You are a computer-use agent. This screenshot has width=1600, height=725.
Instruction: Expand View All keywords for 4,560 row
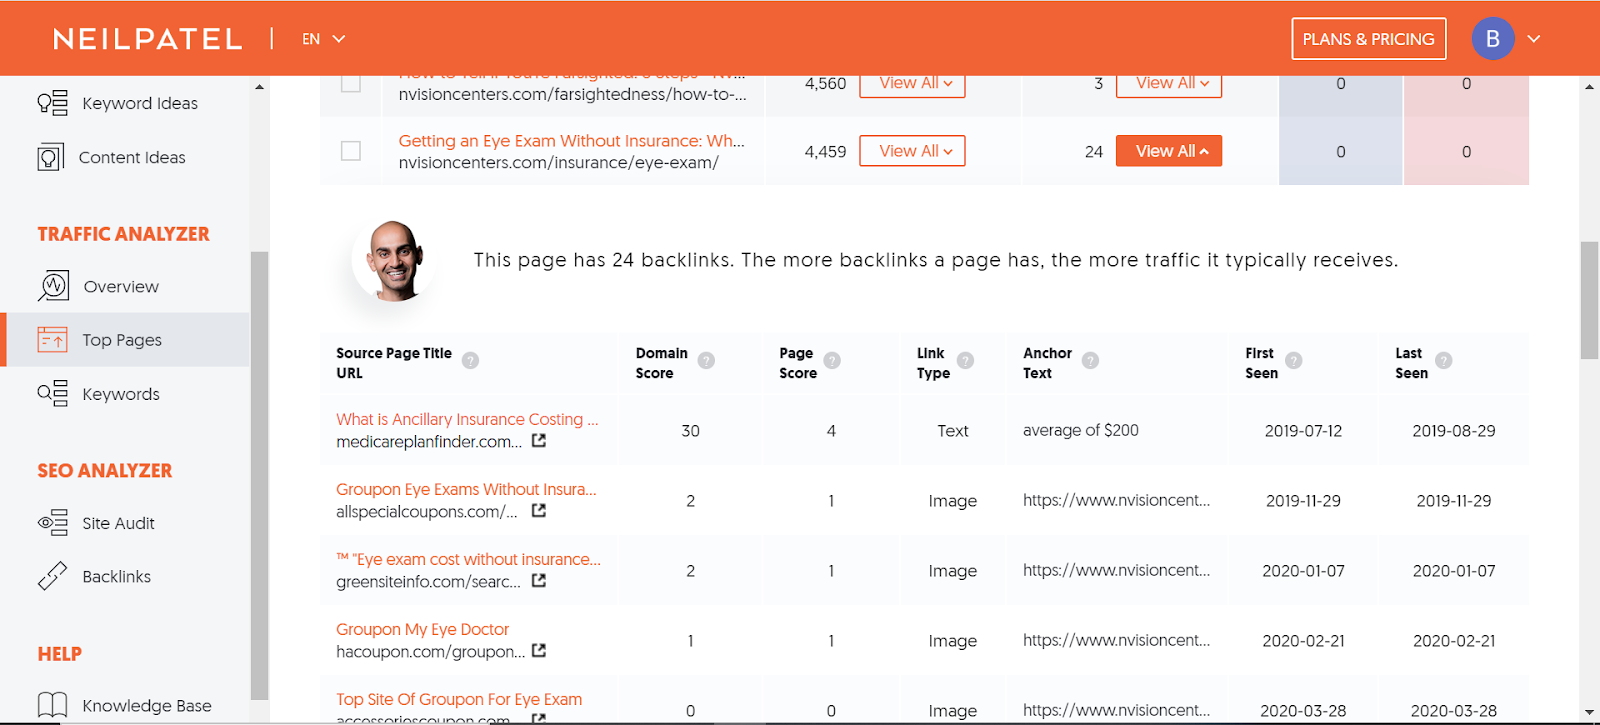tap(912, 84)
